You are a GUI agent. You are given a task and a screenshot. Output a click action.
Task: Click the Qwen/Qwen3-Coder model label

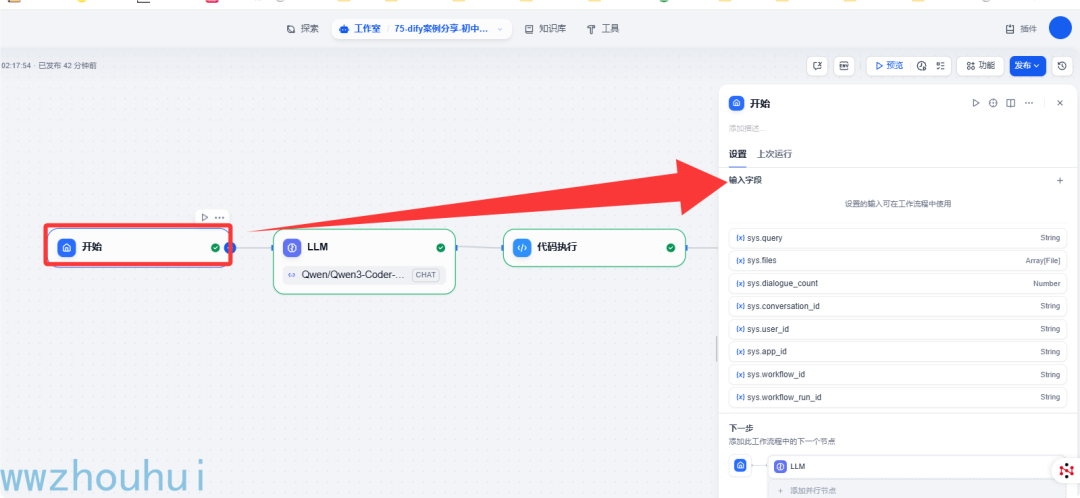pos(353,274)
